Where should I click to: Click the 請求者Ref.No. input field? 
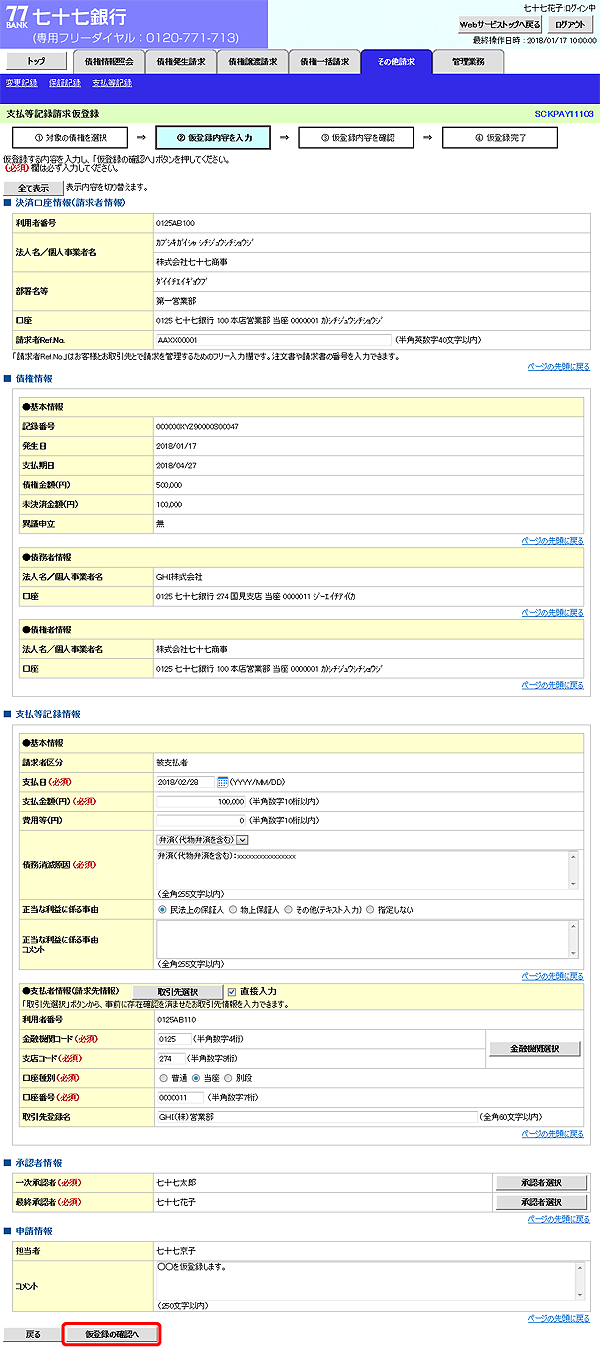274,340
